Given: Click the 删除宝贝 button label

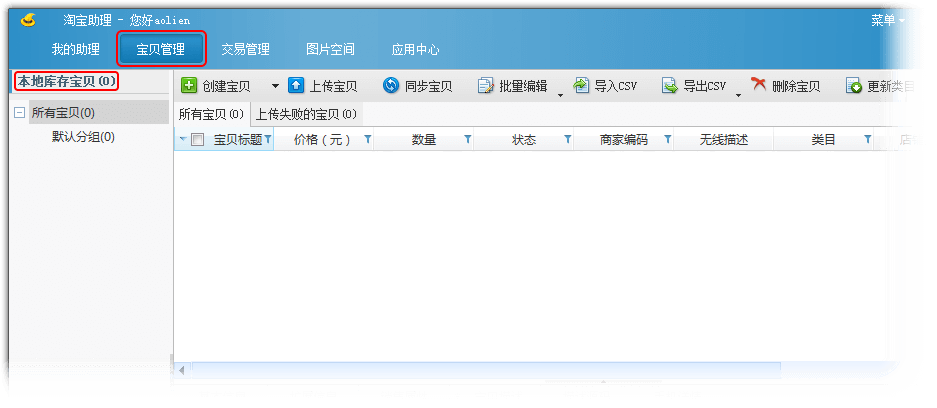Looking at the screenshot, I should pyautogui.click(x=796, y=86).
